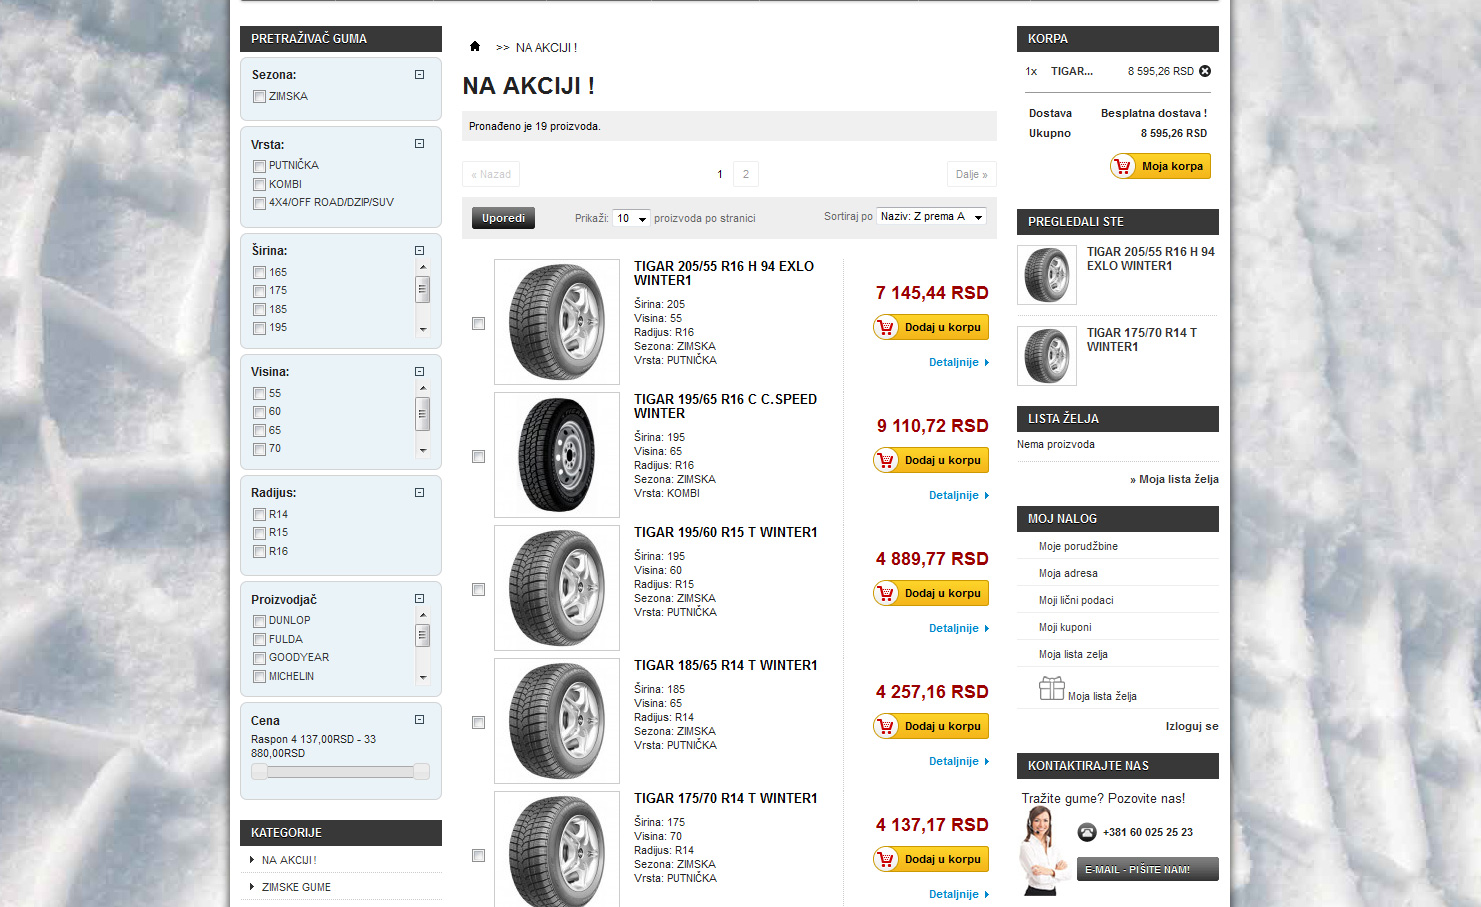Collapse the Vrsta filter panel

(420, 144)
